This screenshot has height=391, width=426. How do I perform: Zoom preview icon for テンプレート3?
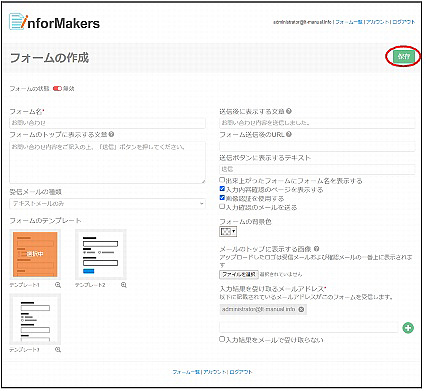tap(58, 350)
